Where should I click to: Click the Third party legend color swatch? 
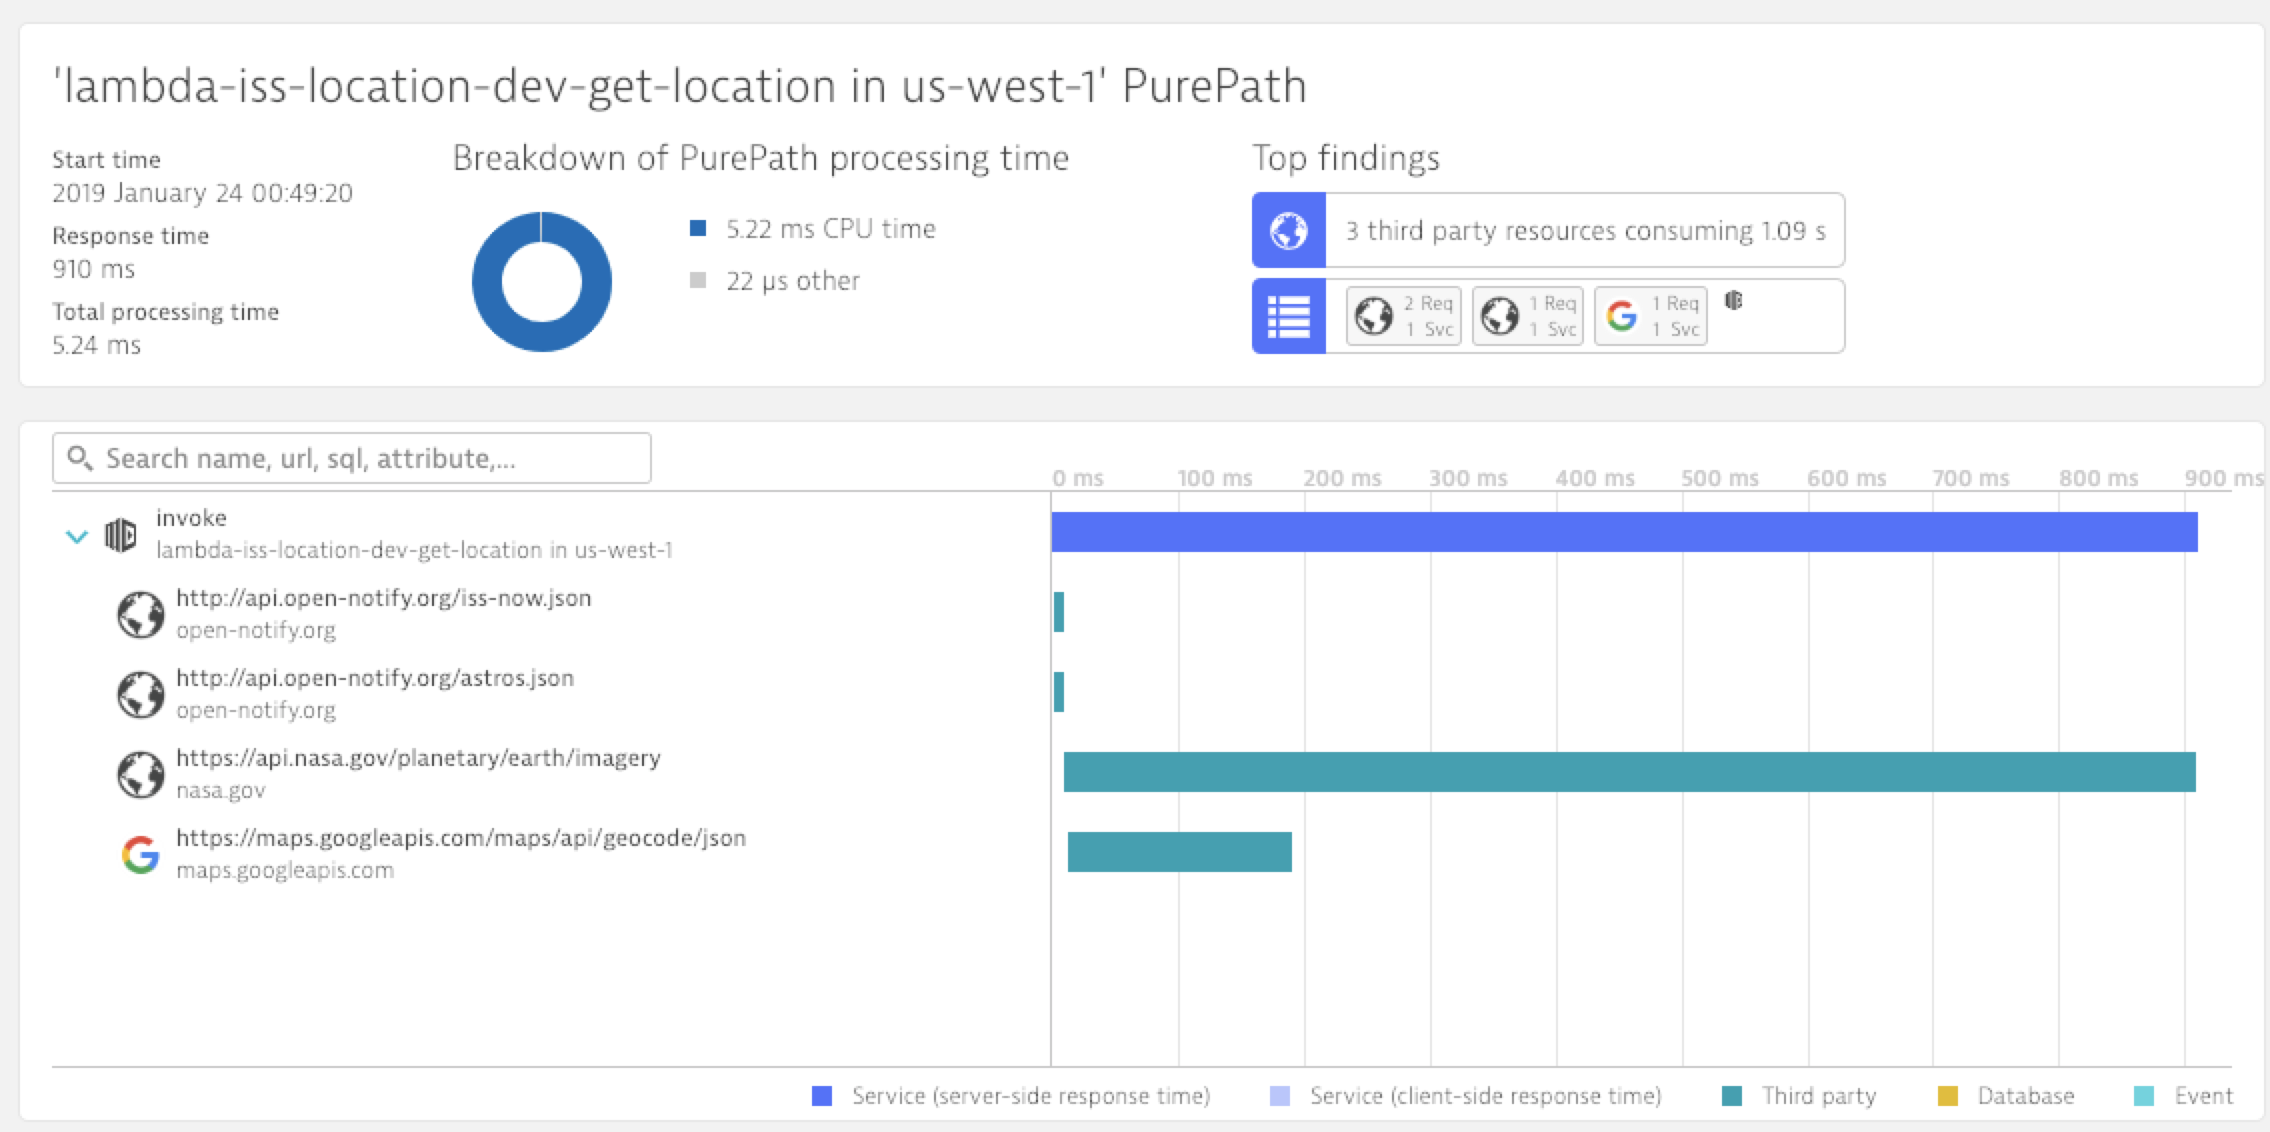pos(1732,1096)
